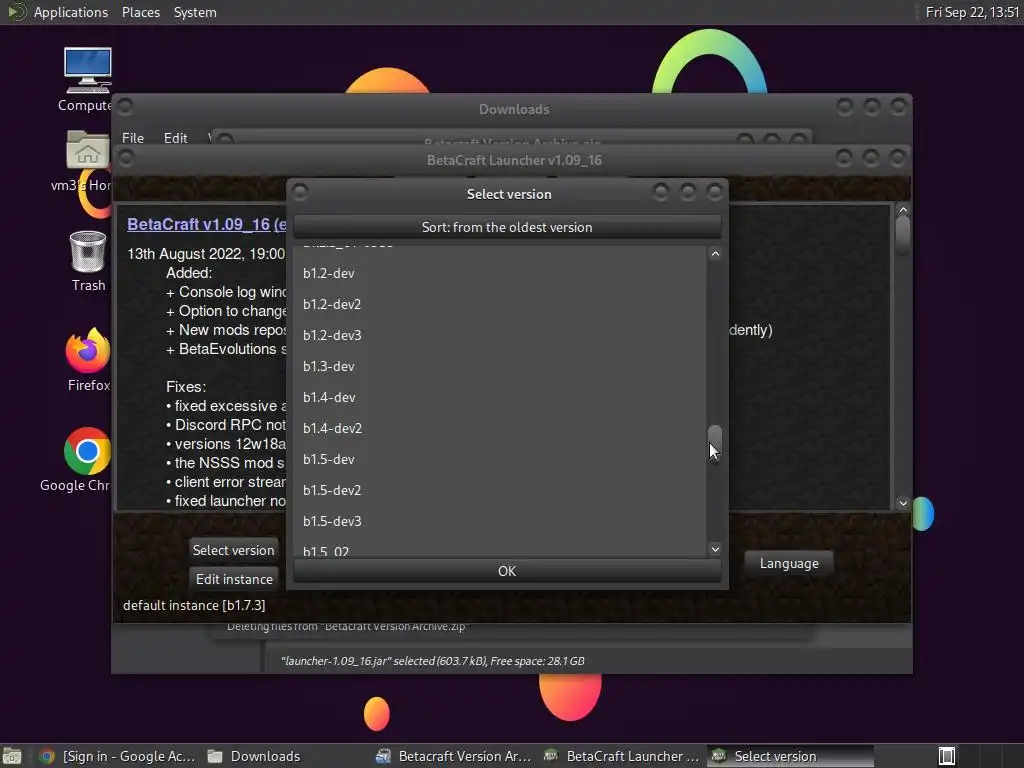Click the Language button

[789, 564]
